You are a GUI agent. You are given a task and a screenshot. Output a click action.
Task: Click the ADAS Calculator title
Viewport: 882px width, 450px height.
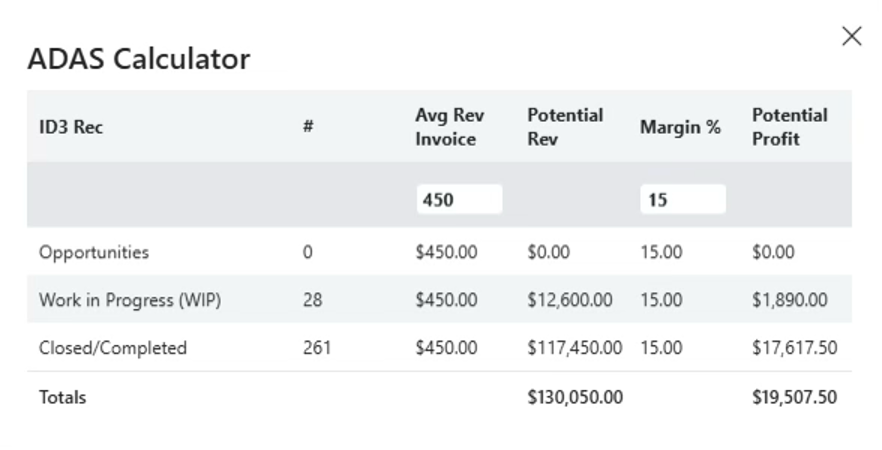139,58
